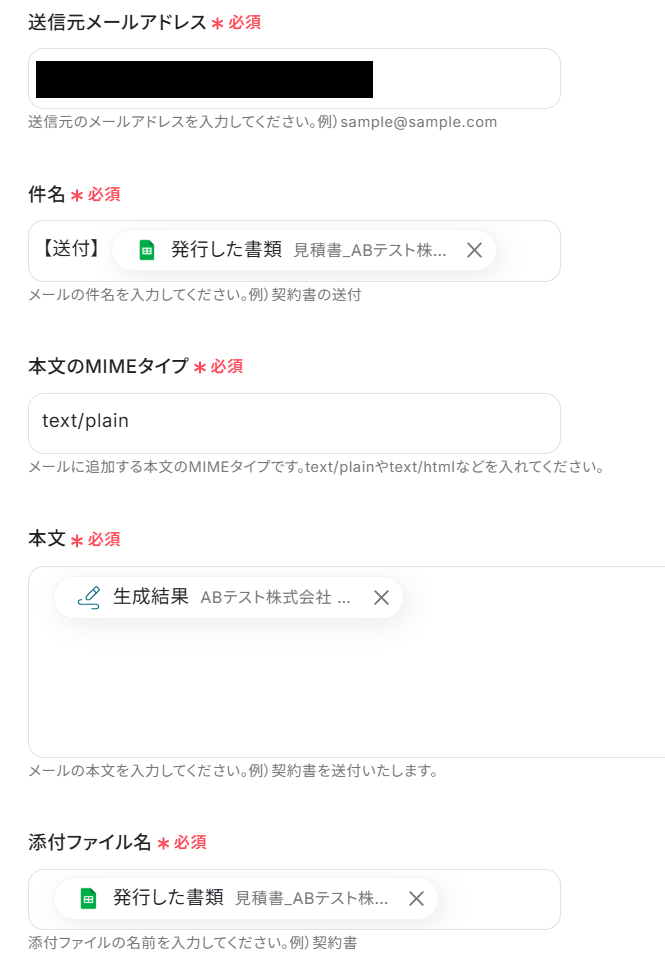Click the 添付ファイル名 field label

(90, 842)
